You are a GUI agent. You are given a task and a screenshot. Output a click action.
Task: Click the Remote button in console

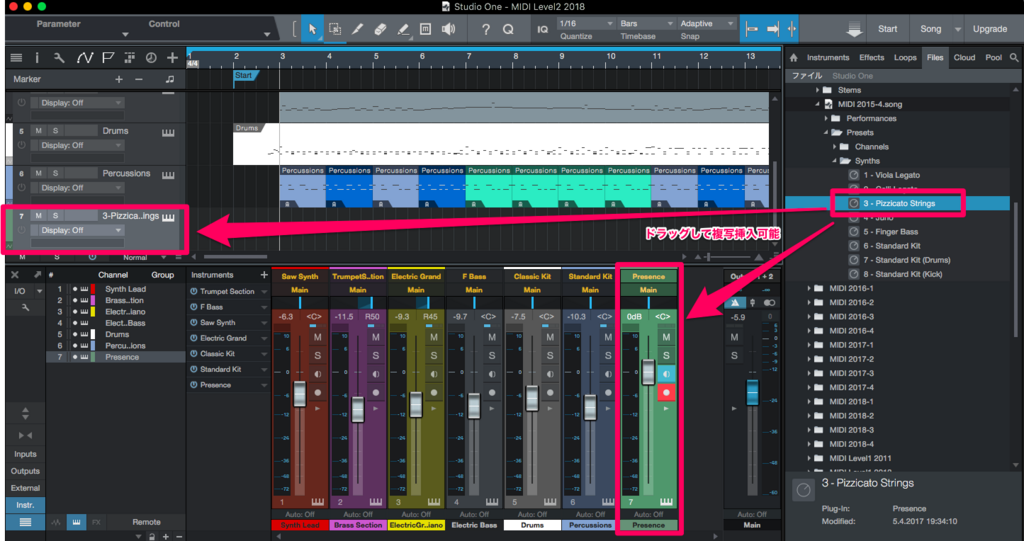tap(146, 522)
